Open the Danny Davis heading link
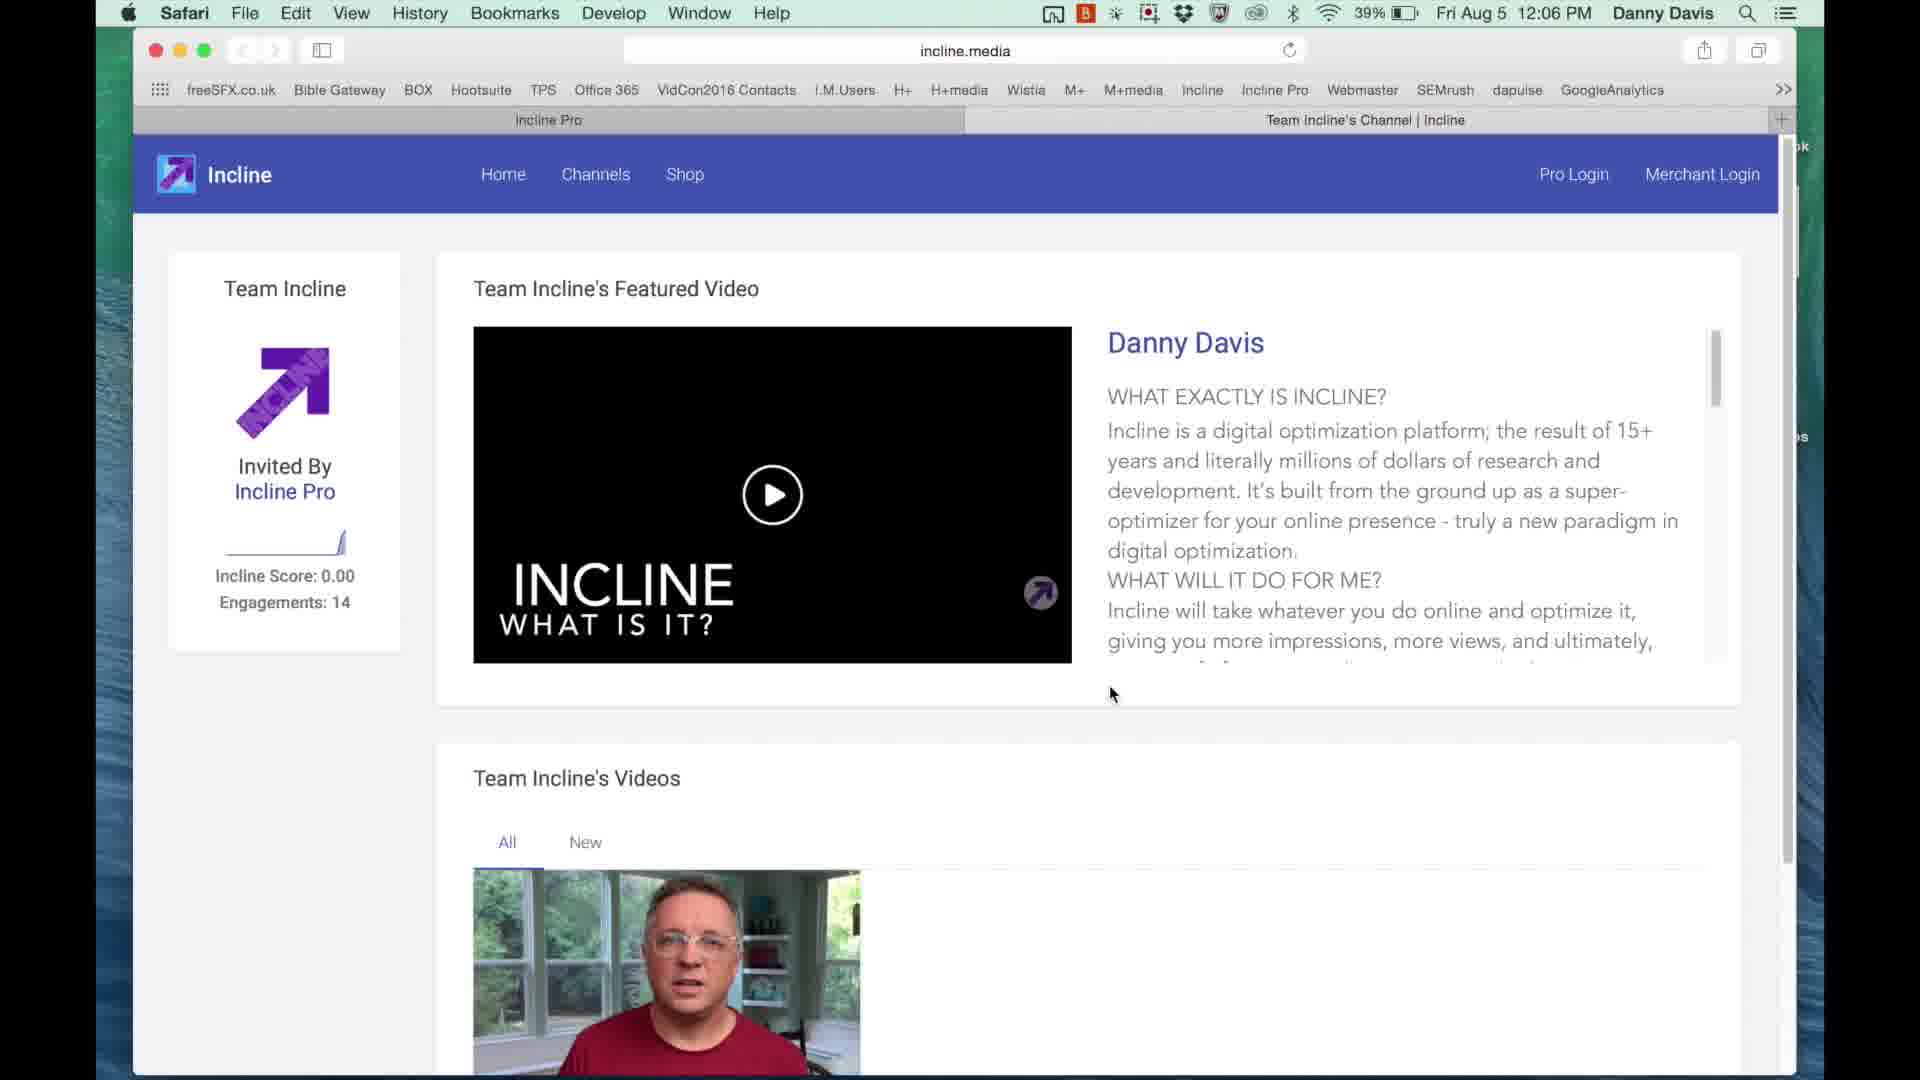Screen dimensions: 1920x1080 coord(1185,343)
